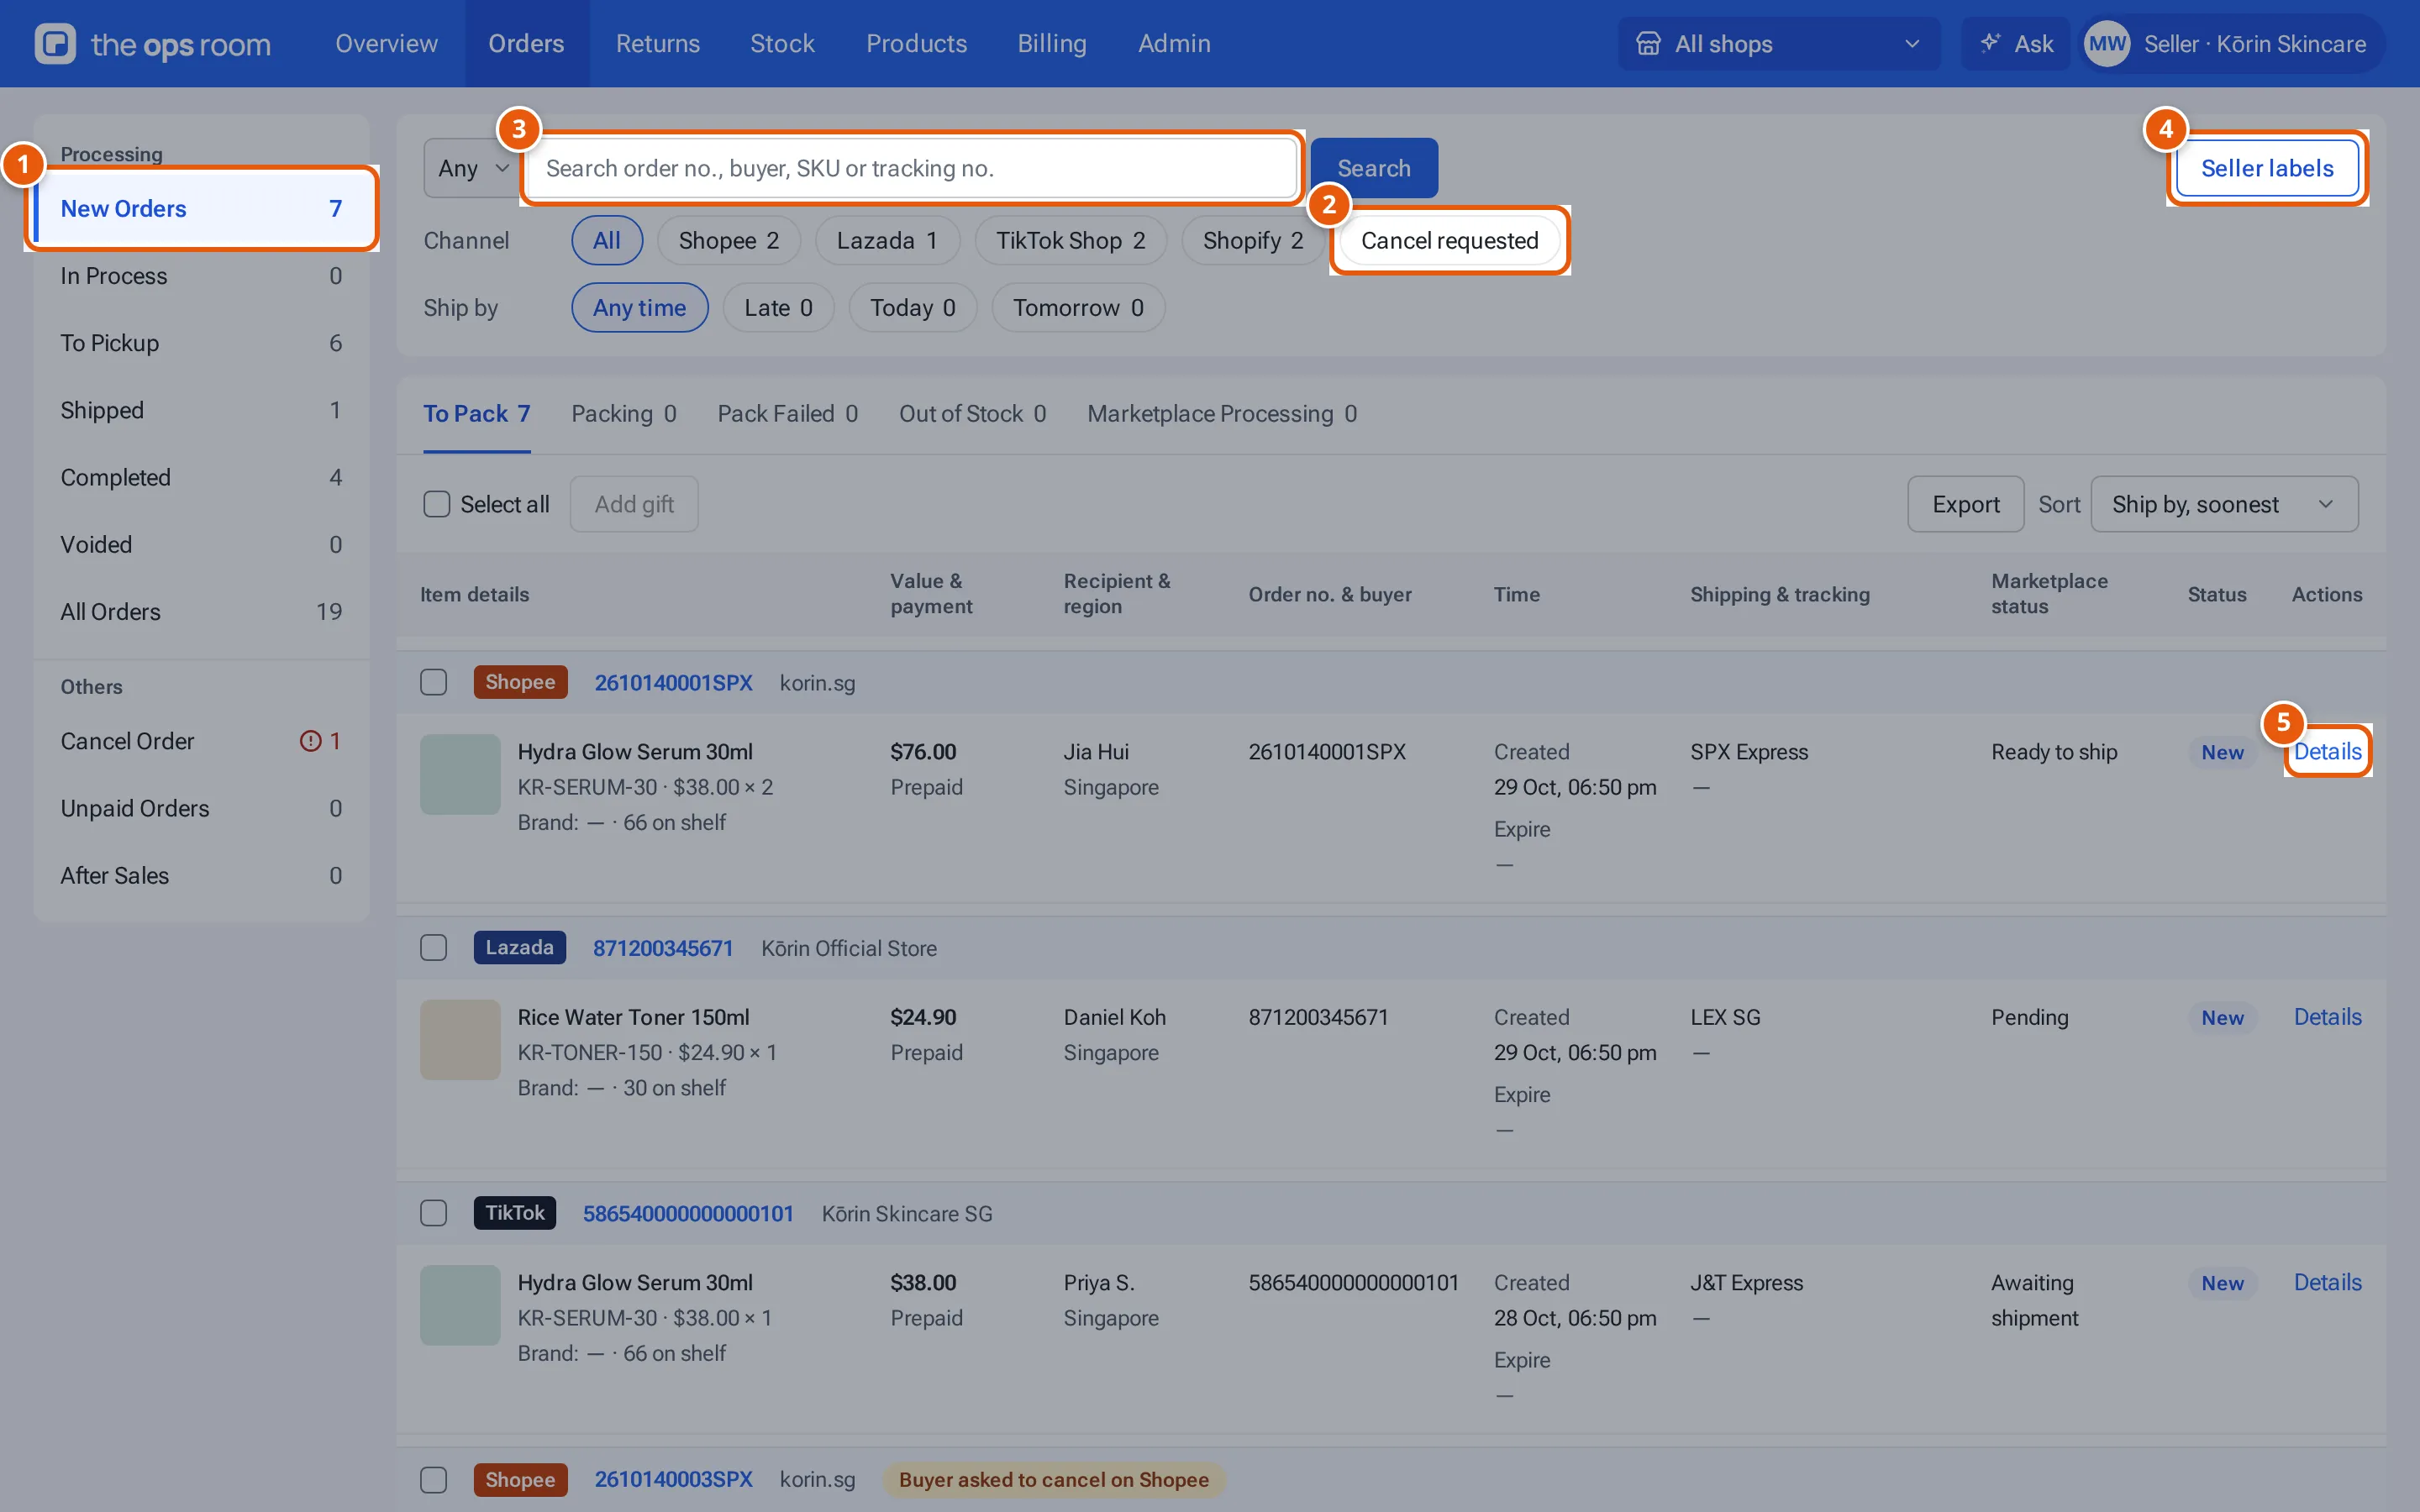Switch to the Packing tab
This screenshot has height=1512, width=2420.
tap(624, 414)
